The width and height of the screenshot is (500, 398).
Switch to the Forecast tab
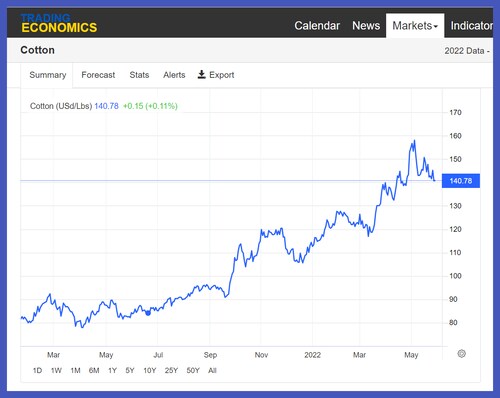pyautogui.click(x=98, y=75)
